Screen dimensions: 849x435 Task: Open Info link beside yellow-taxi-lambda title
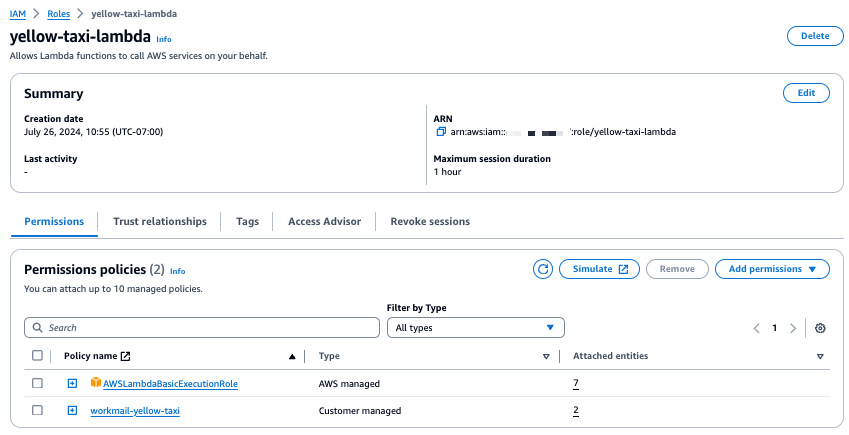(164, 39)
